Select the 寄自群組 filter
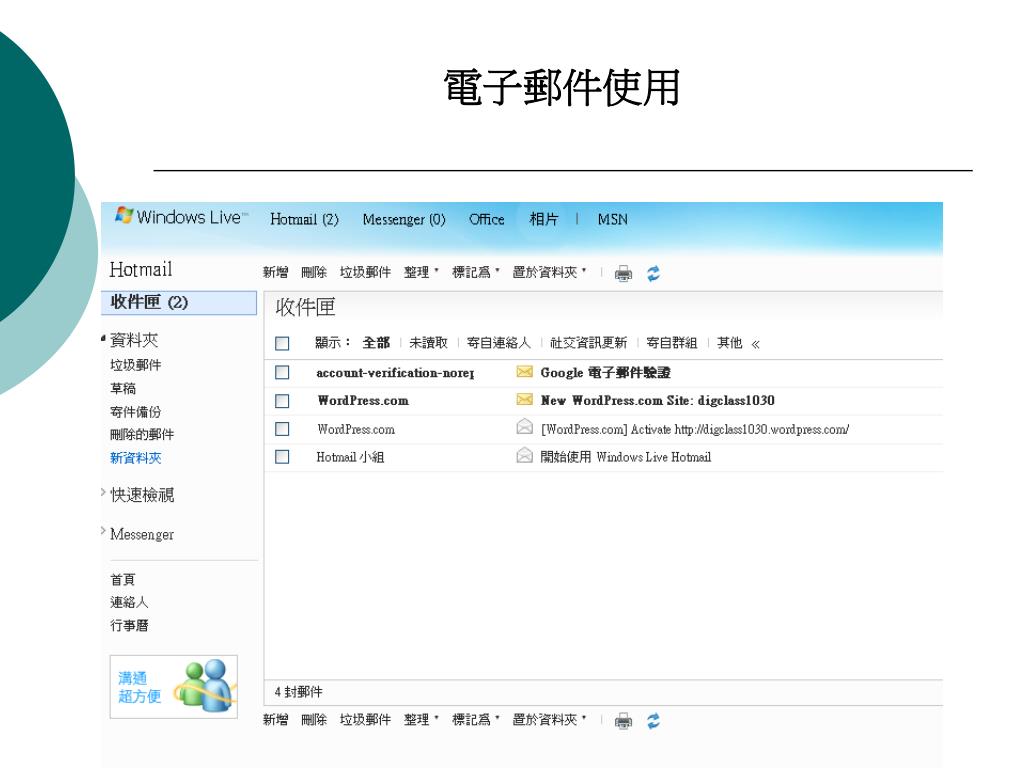 [672, 343]
